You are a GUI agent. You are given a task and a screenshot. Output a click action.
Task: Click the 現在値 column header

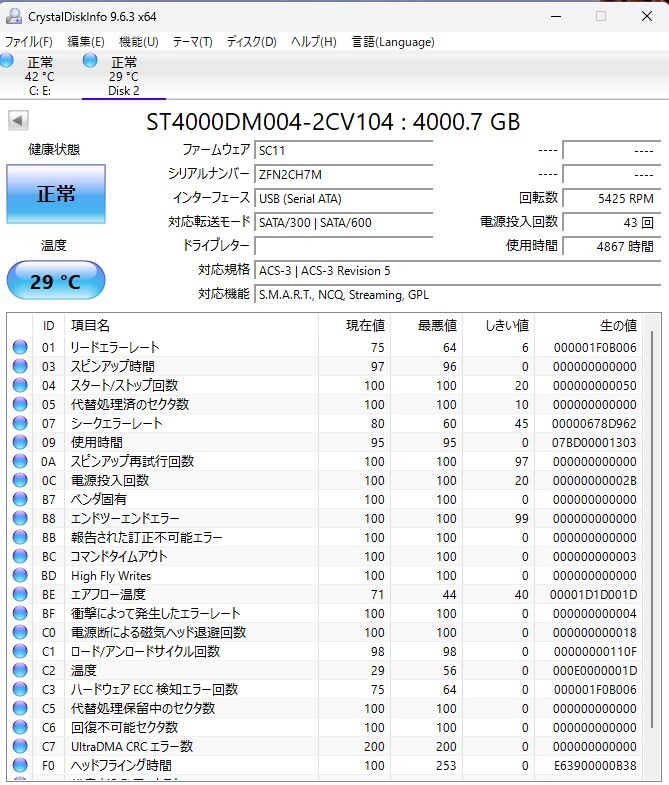tap(354, 325)
